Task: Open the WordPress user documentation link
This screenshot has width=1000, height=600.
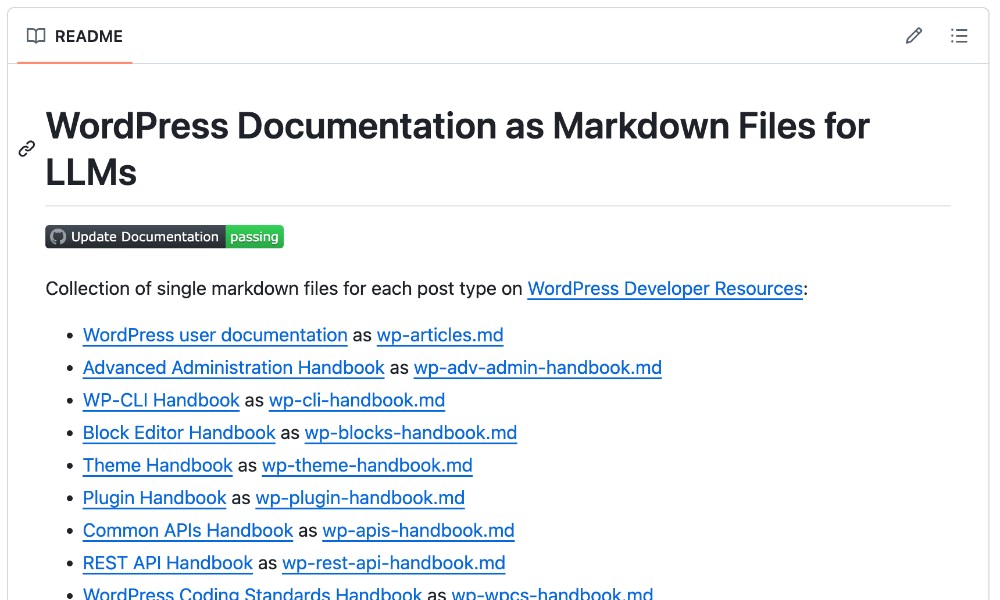Action: coord(214,335)
